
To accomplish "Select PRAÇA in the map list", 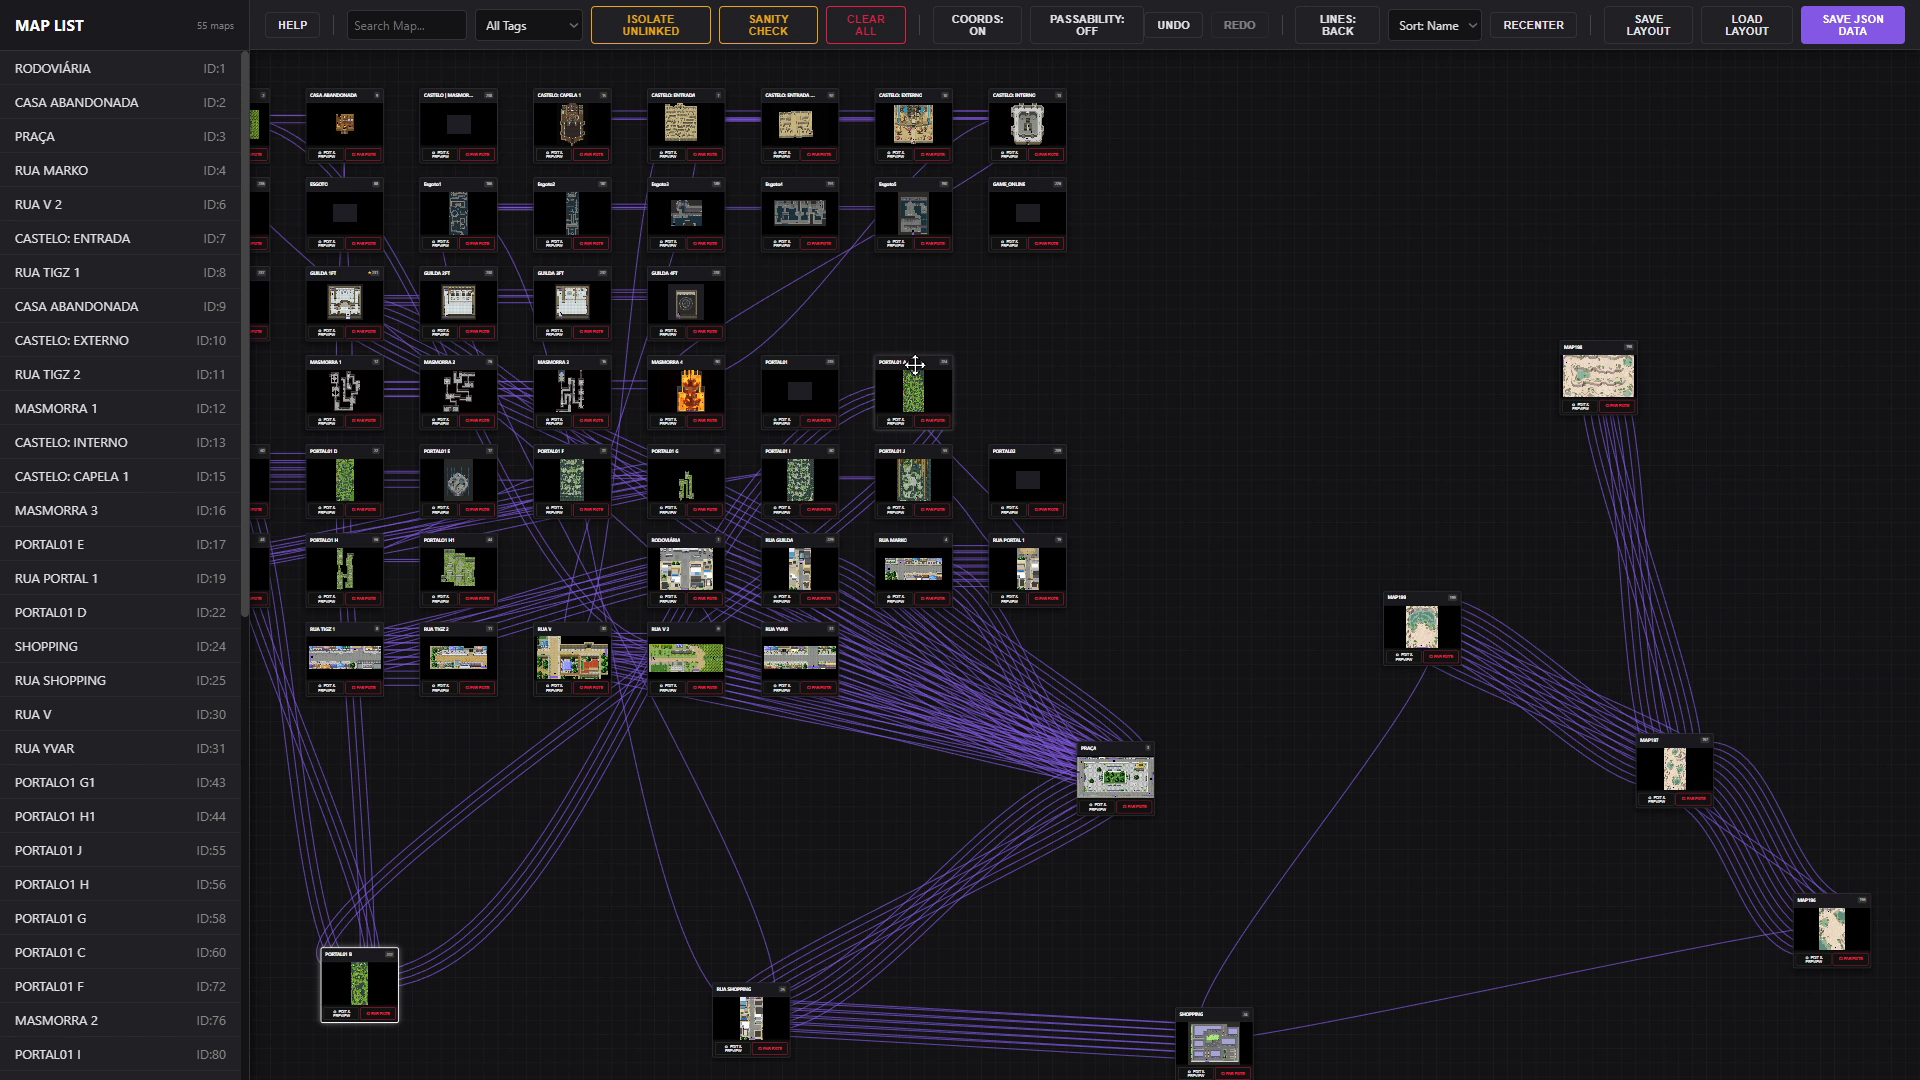I will [120, 136].
